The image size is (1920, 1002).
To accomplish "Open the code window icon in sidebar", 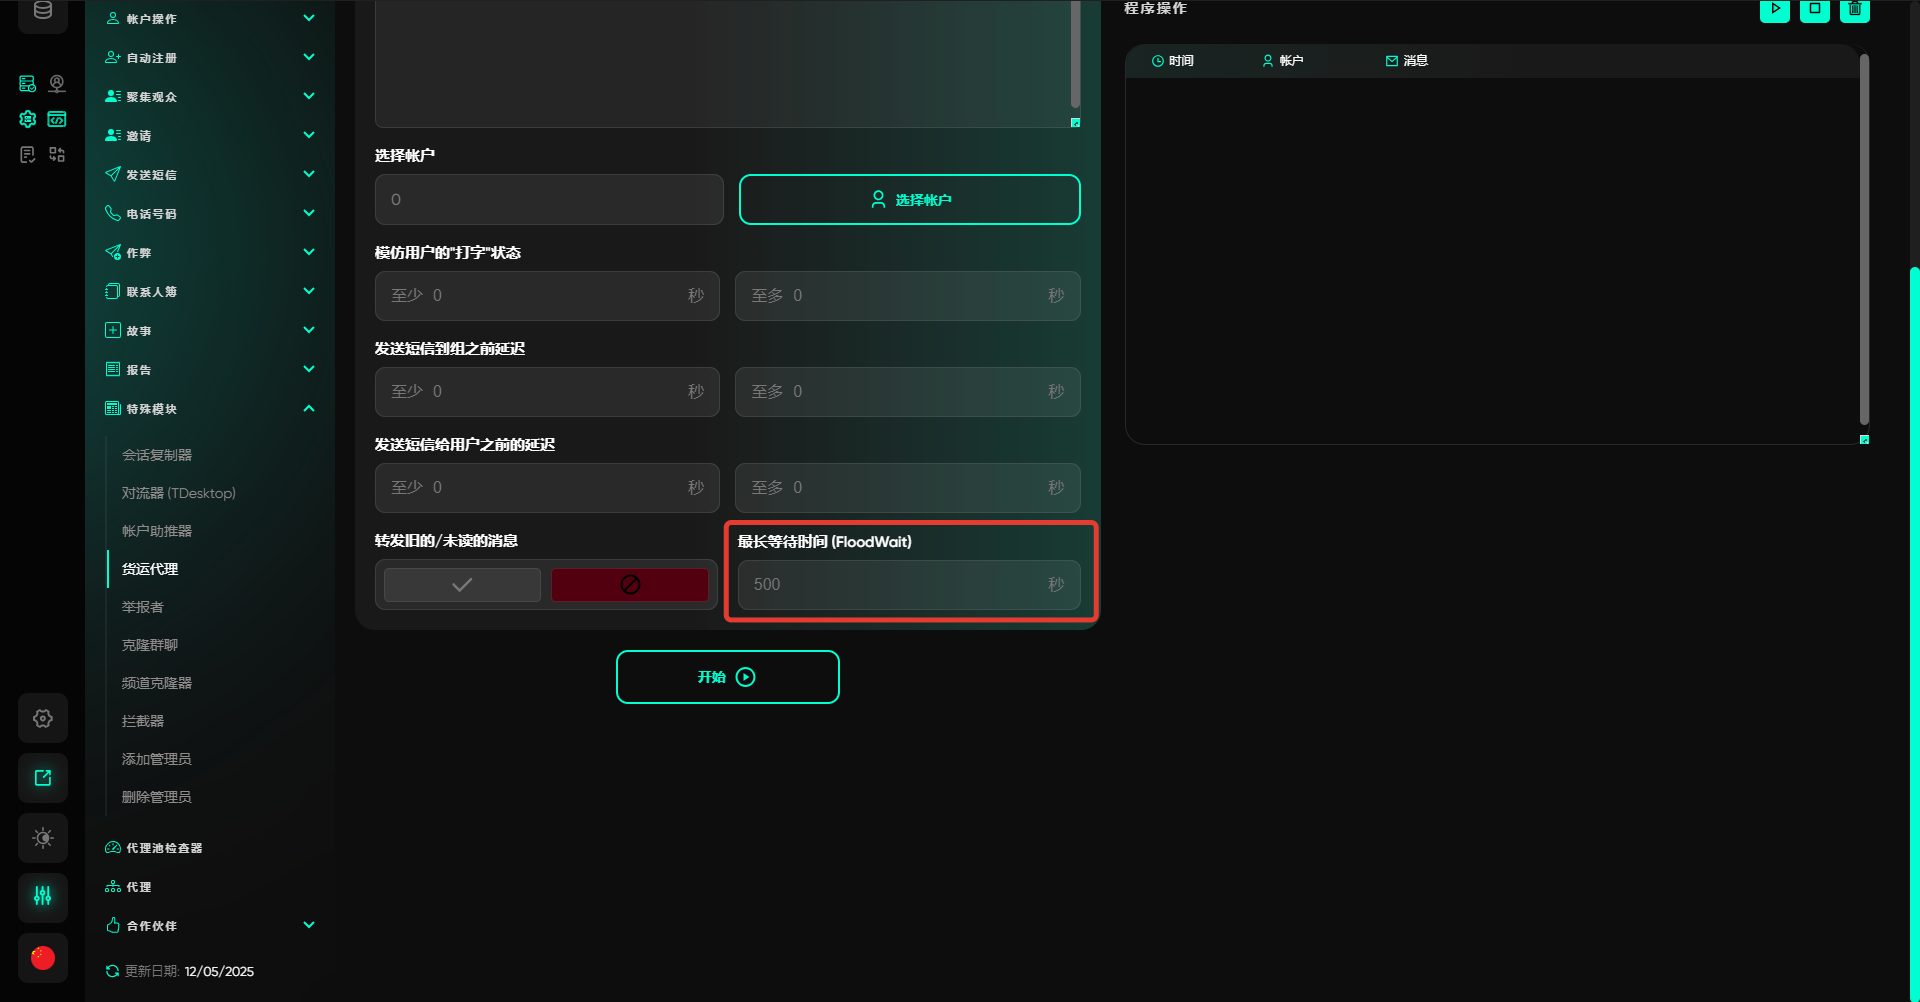I will [57, 119].
